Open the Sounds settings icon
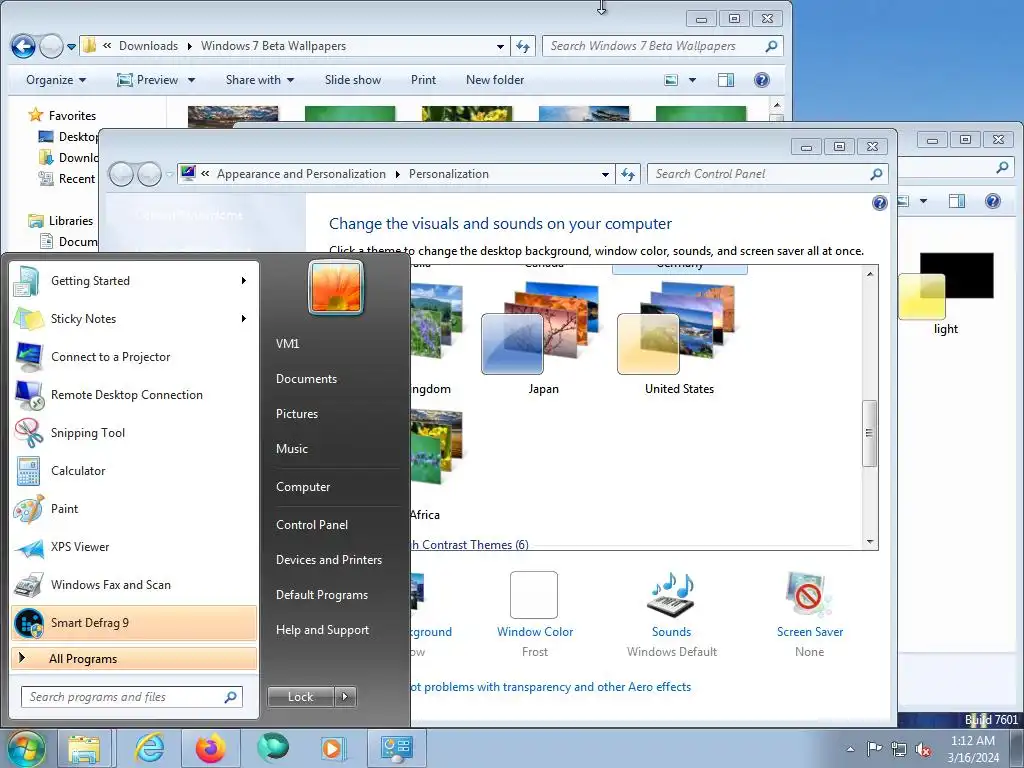The height and width of the screenshot is (768, 1024). point(671,594)
